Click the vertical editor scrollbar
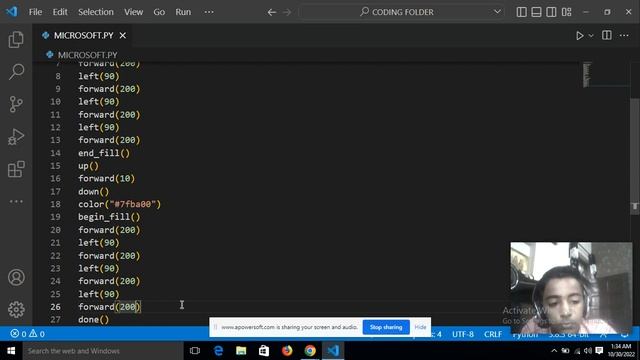The image size is (640, 360). pyautogui.click(x=634, y=155)
